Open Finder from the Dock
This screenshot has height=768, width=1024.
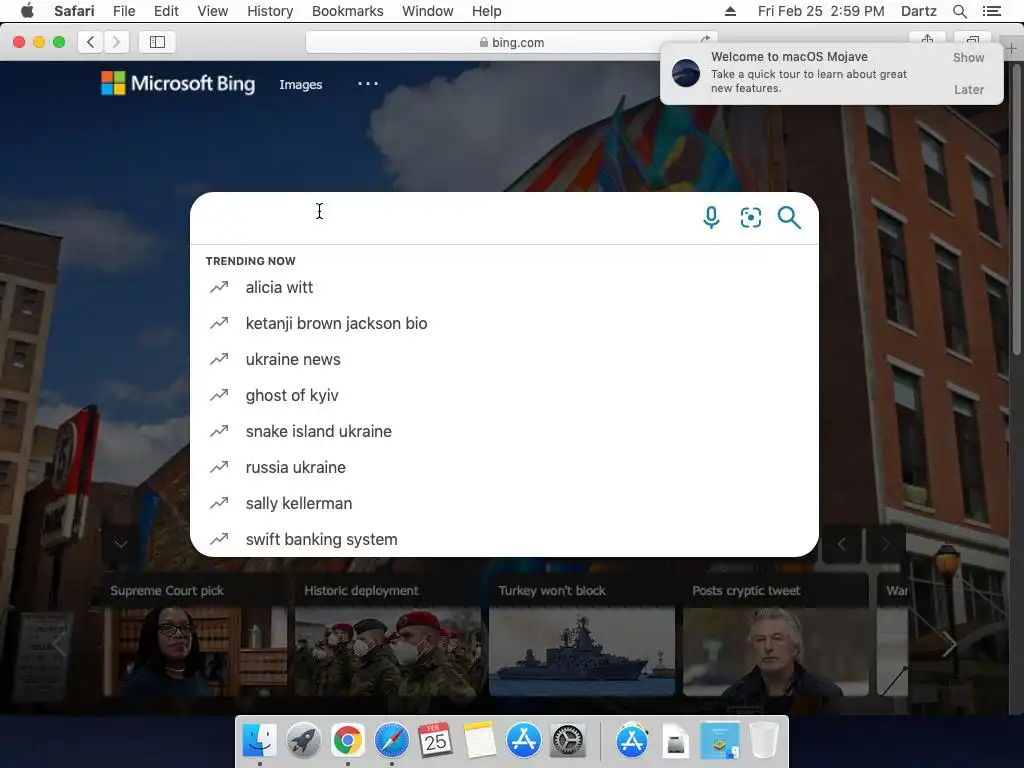[260, 741]
